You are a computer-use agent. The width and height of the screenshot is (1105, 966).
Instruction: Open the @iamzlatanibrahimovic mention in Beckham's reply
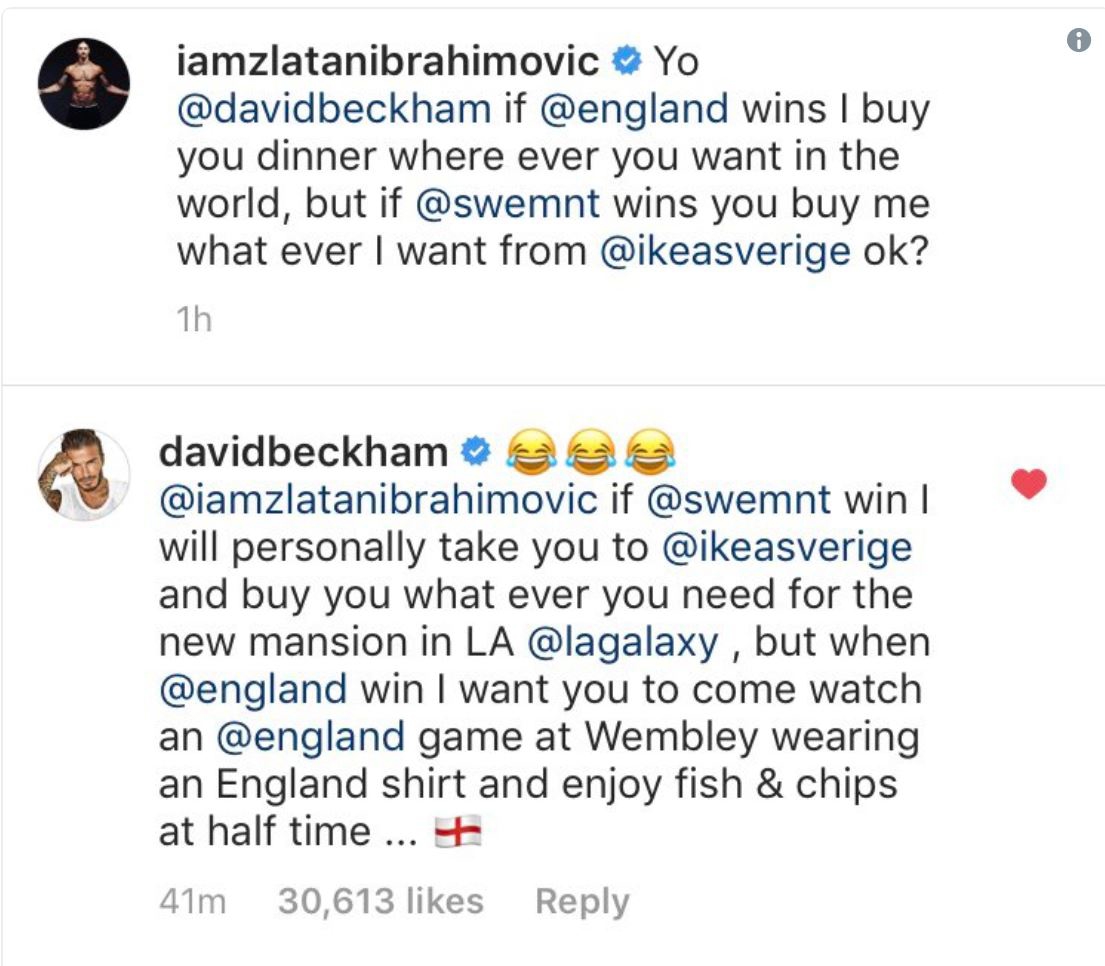(x=378, y=499)
